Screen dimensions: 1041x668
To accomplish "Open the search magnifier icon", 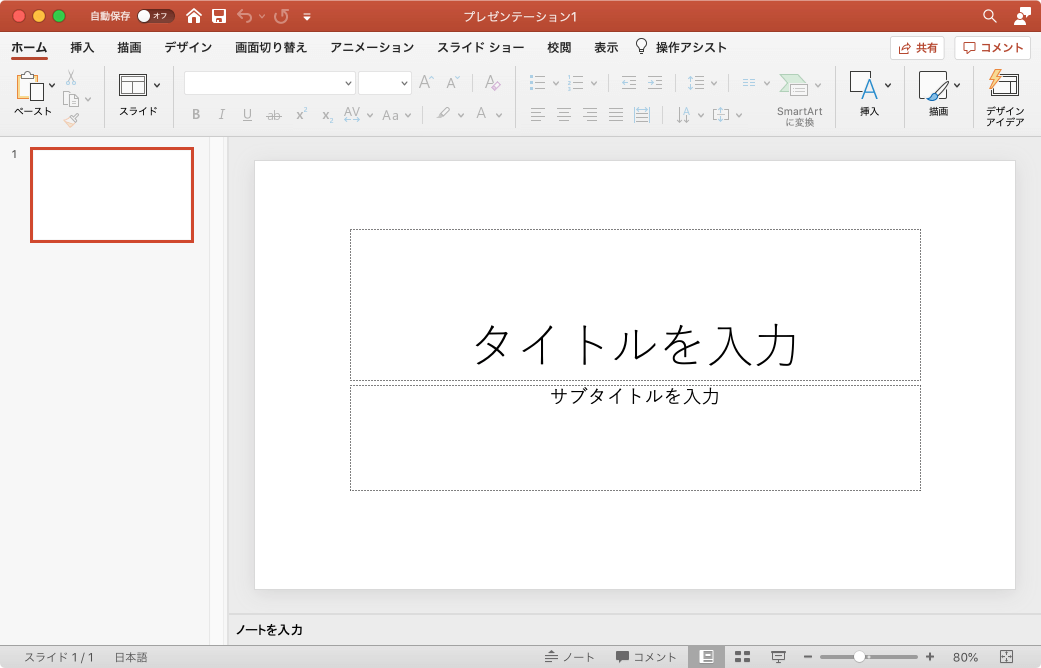I will pyautogui.click(x=989, y=16).
